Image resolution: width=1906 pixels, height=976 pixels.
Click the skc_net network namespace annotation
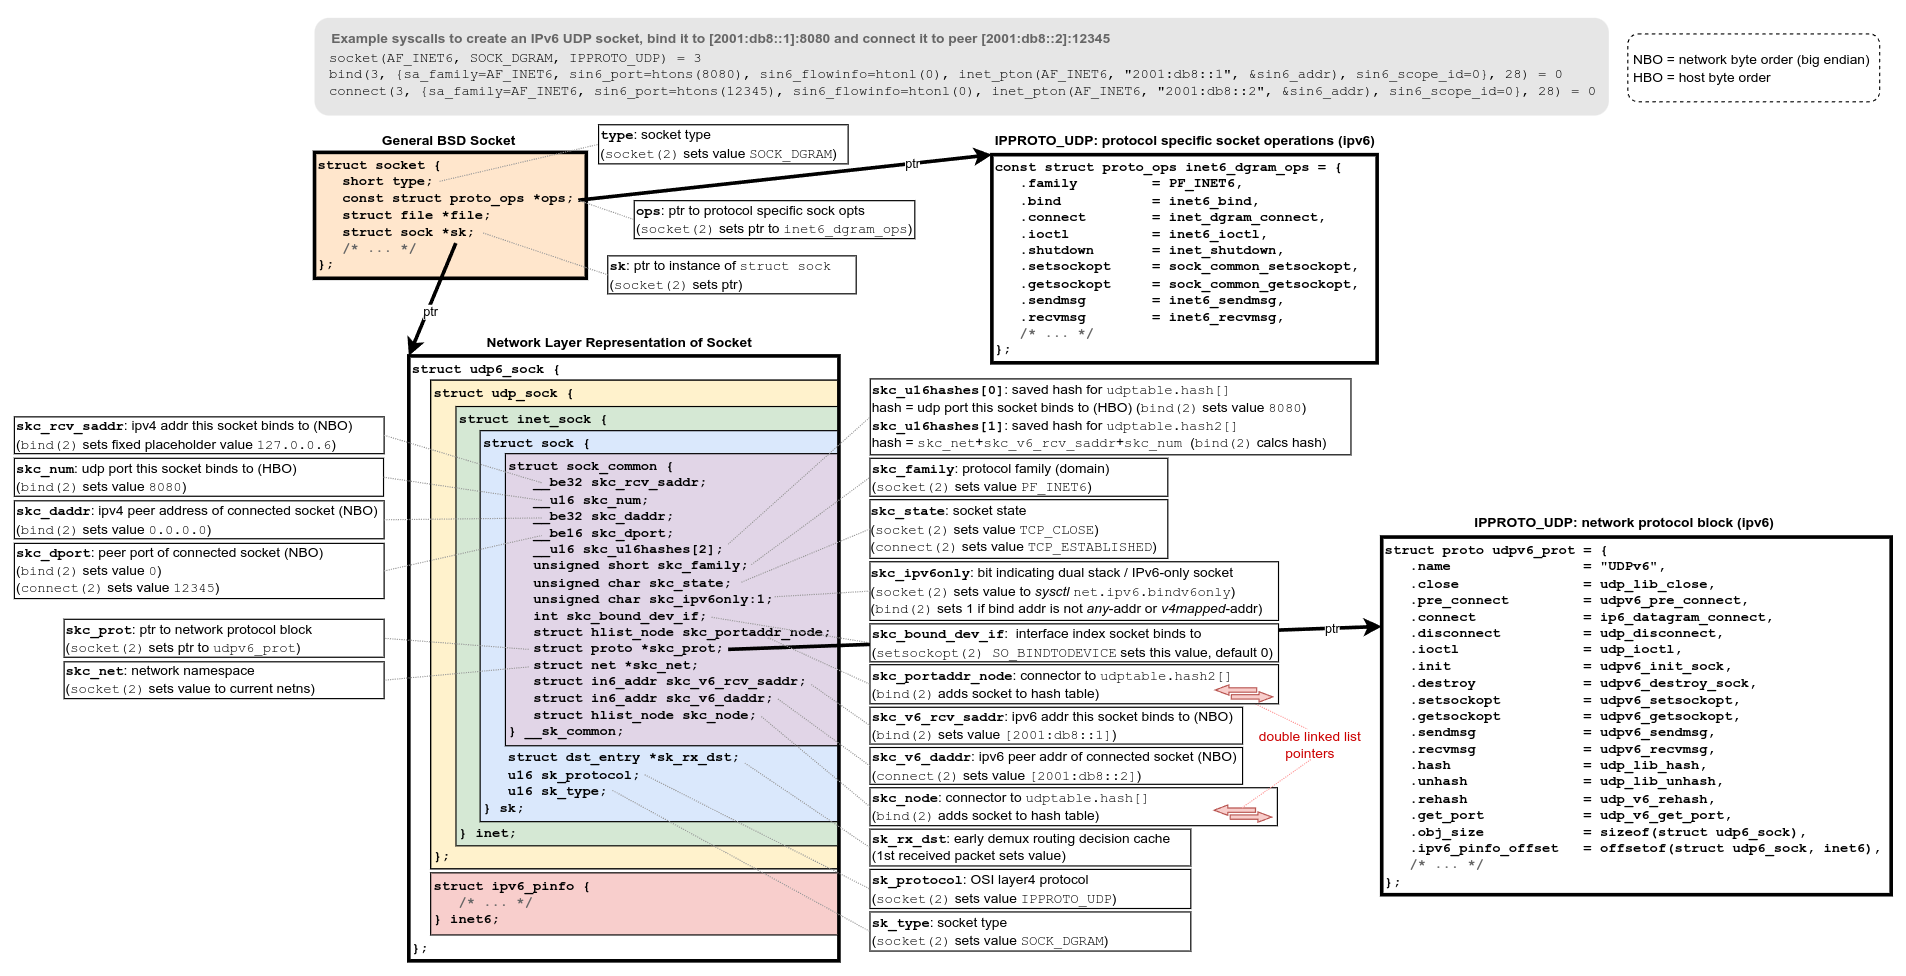click(x=223, y=680)
